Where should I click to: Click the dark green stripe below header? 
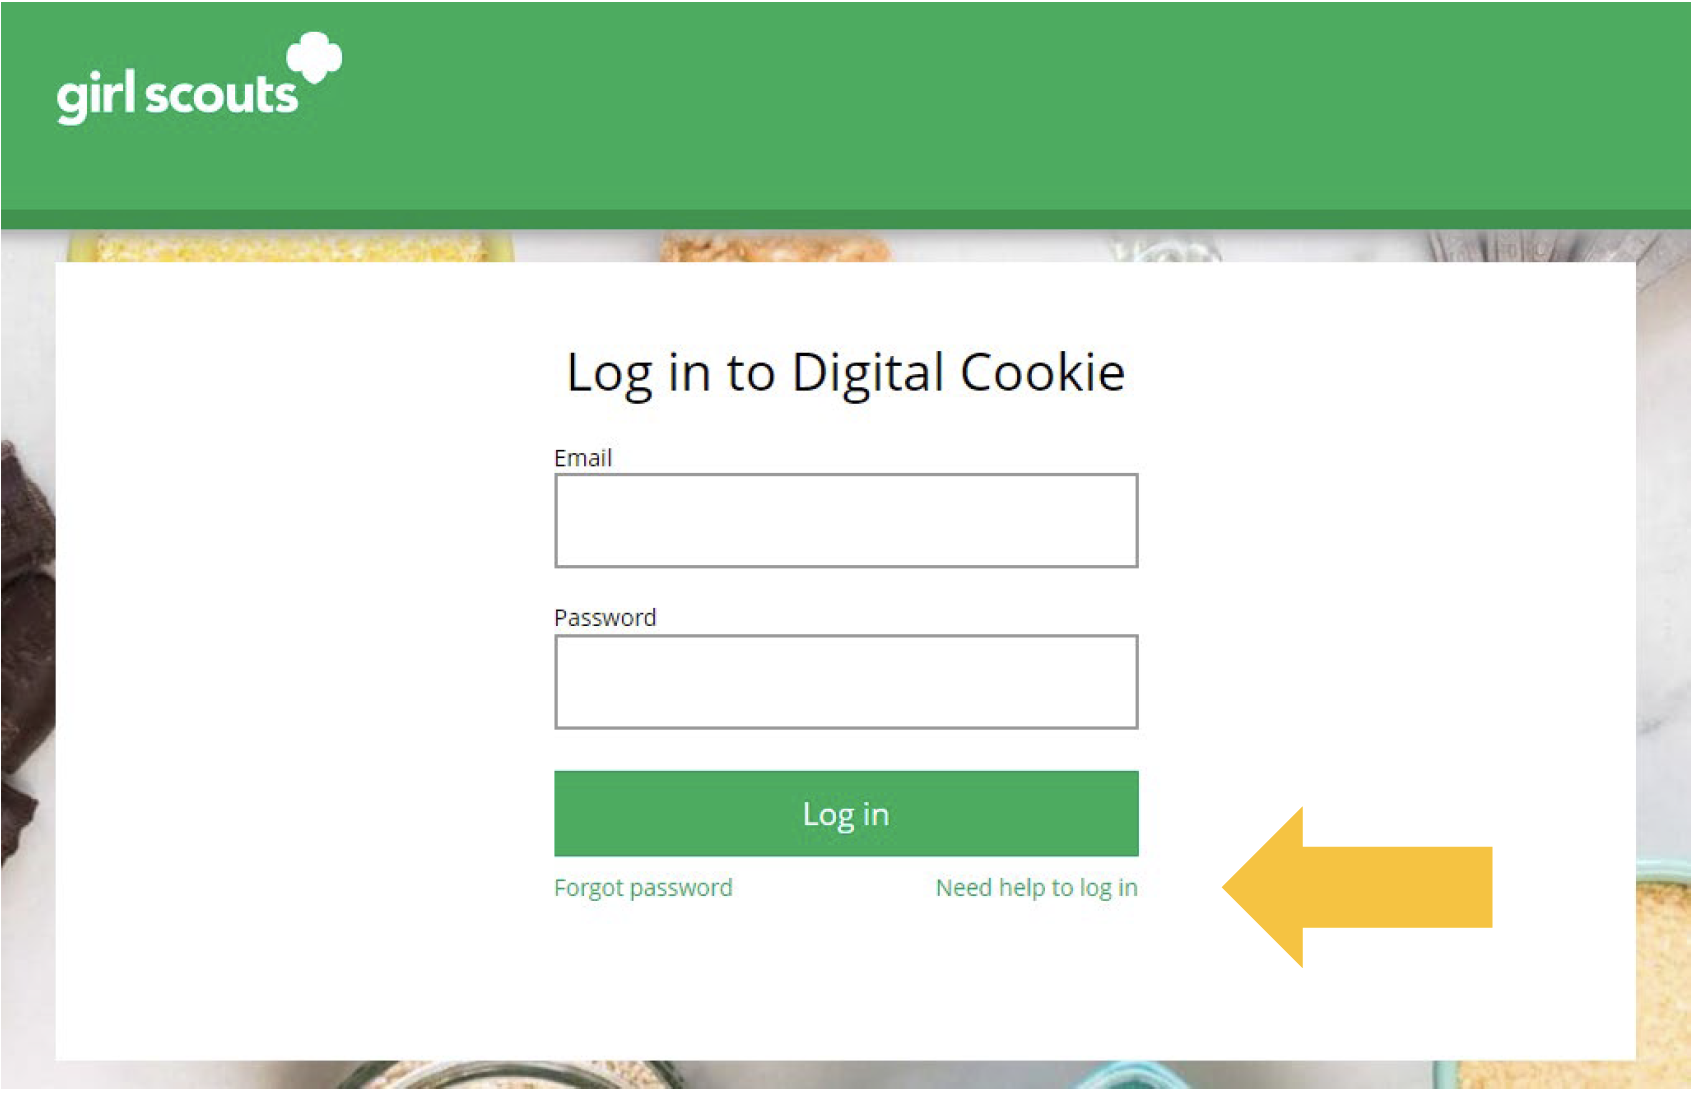pyautogui.click(x=846, y=220)
